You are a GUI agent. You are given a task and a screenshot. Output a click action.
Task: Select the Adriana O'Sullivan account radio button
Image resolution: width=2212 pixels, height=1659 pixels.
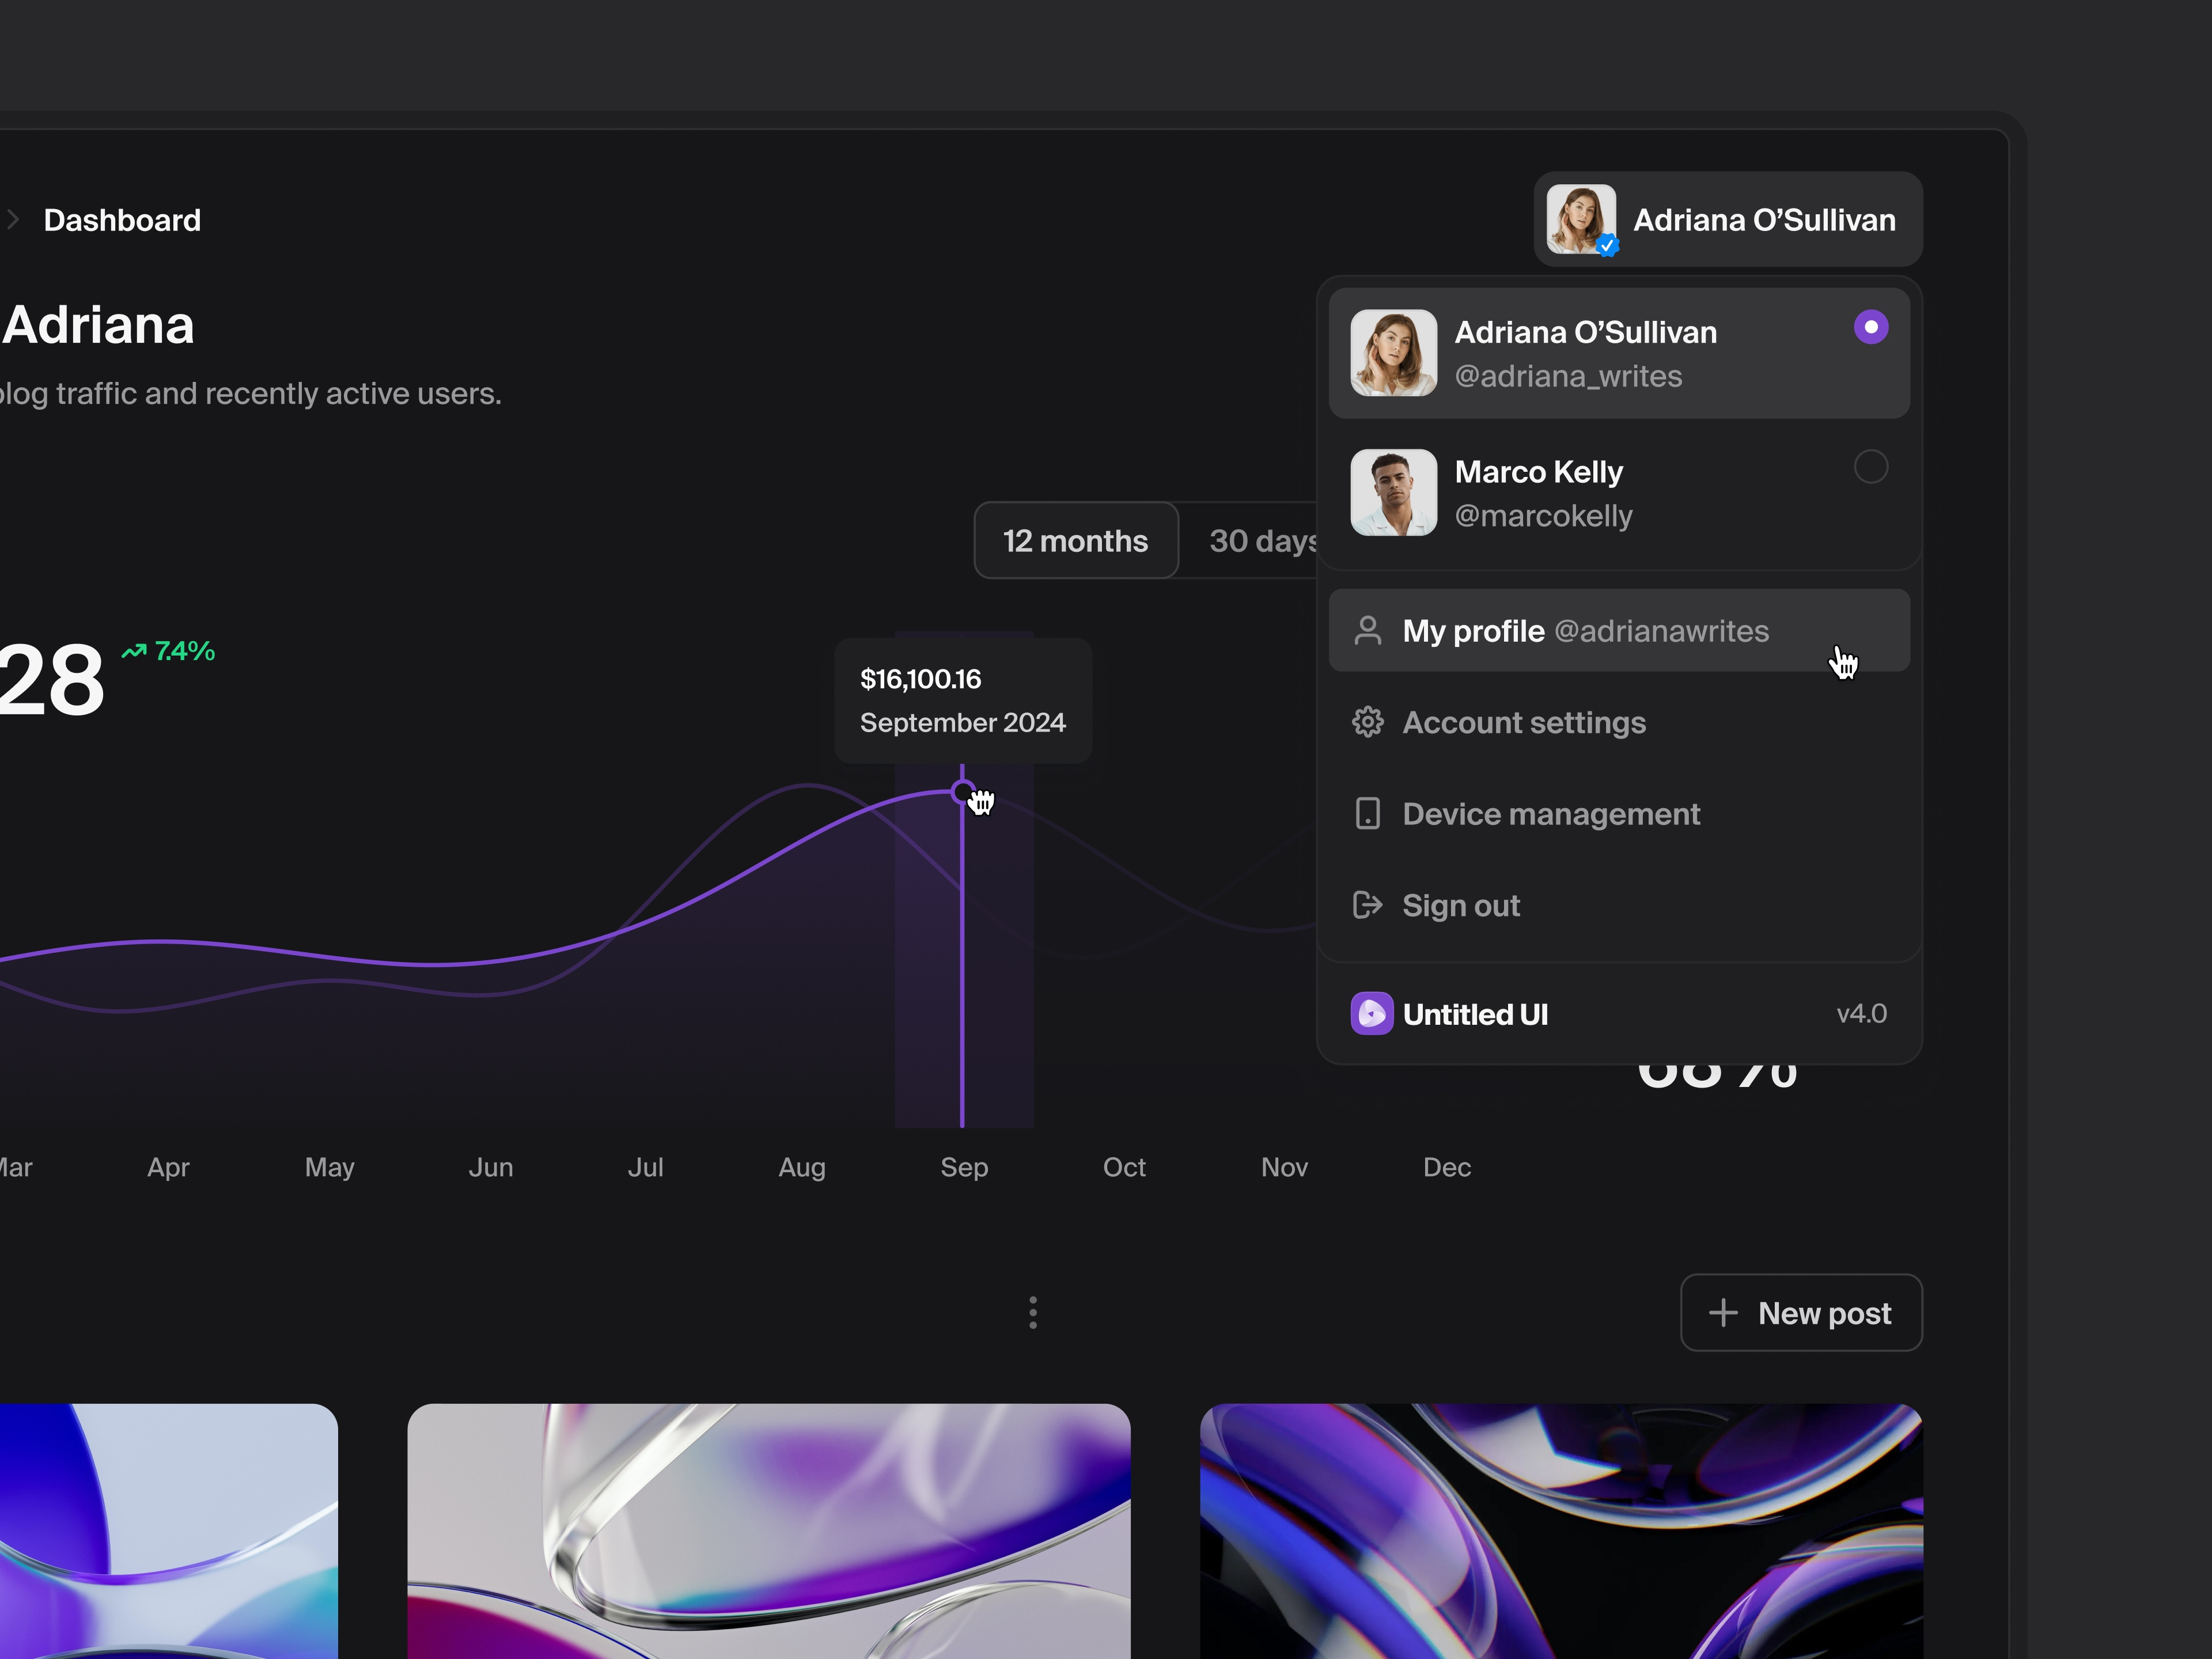coord(1870,327)
